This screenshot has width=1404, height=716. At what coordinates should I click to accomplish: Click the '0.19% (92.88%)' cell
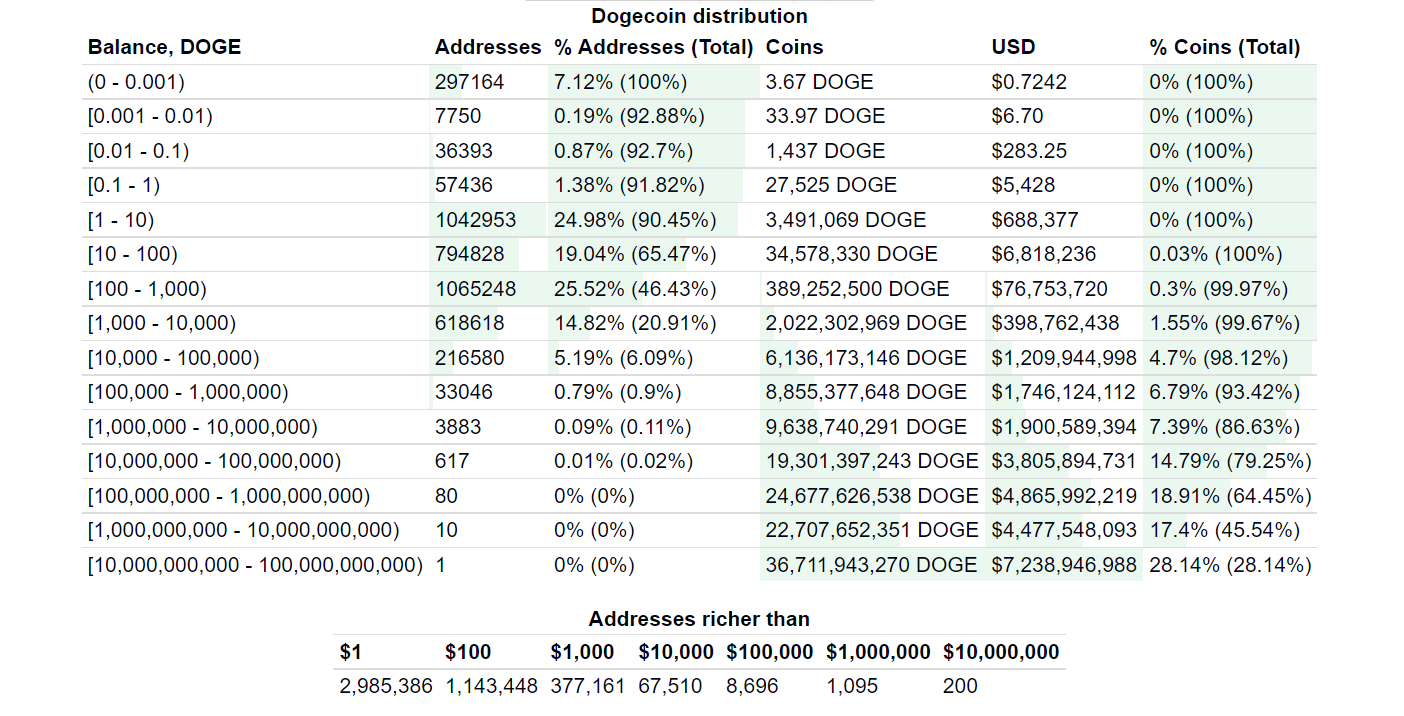pyautogui.click(x=631, y=116)
